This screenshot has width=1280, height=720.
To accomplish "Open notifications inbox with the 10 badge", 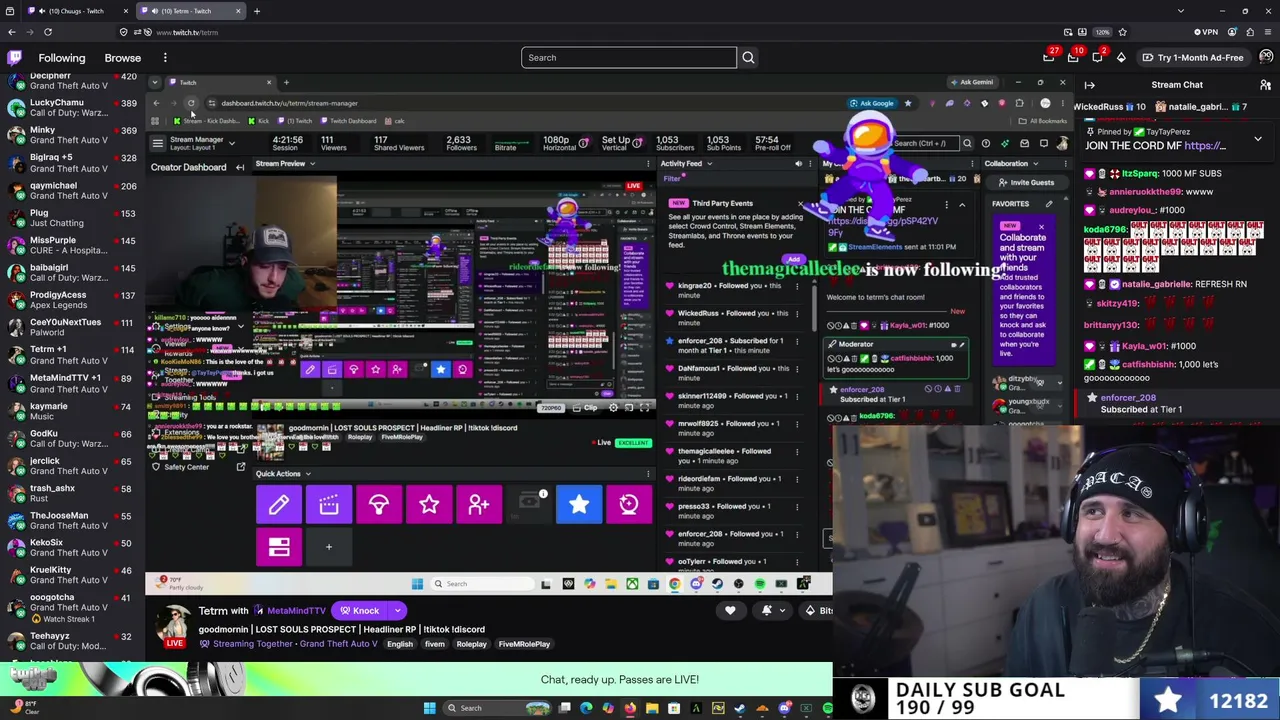I will click(x=1071, y=57).
